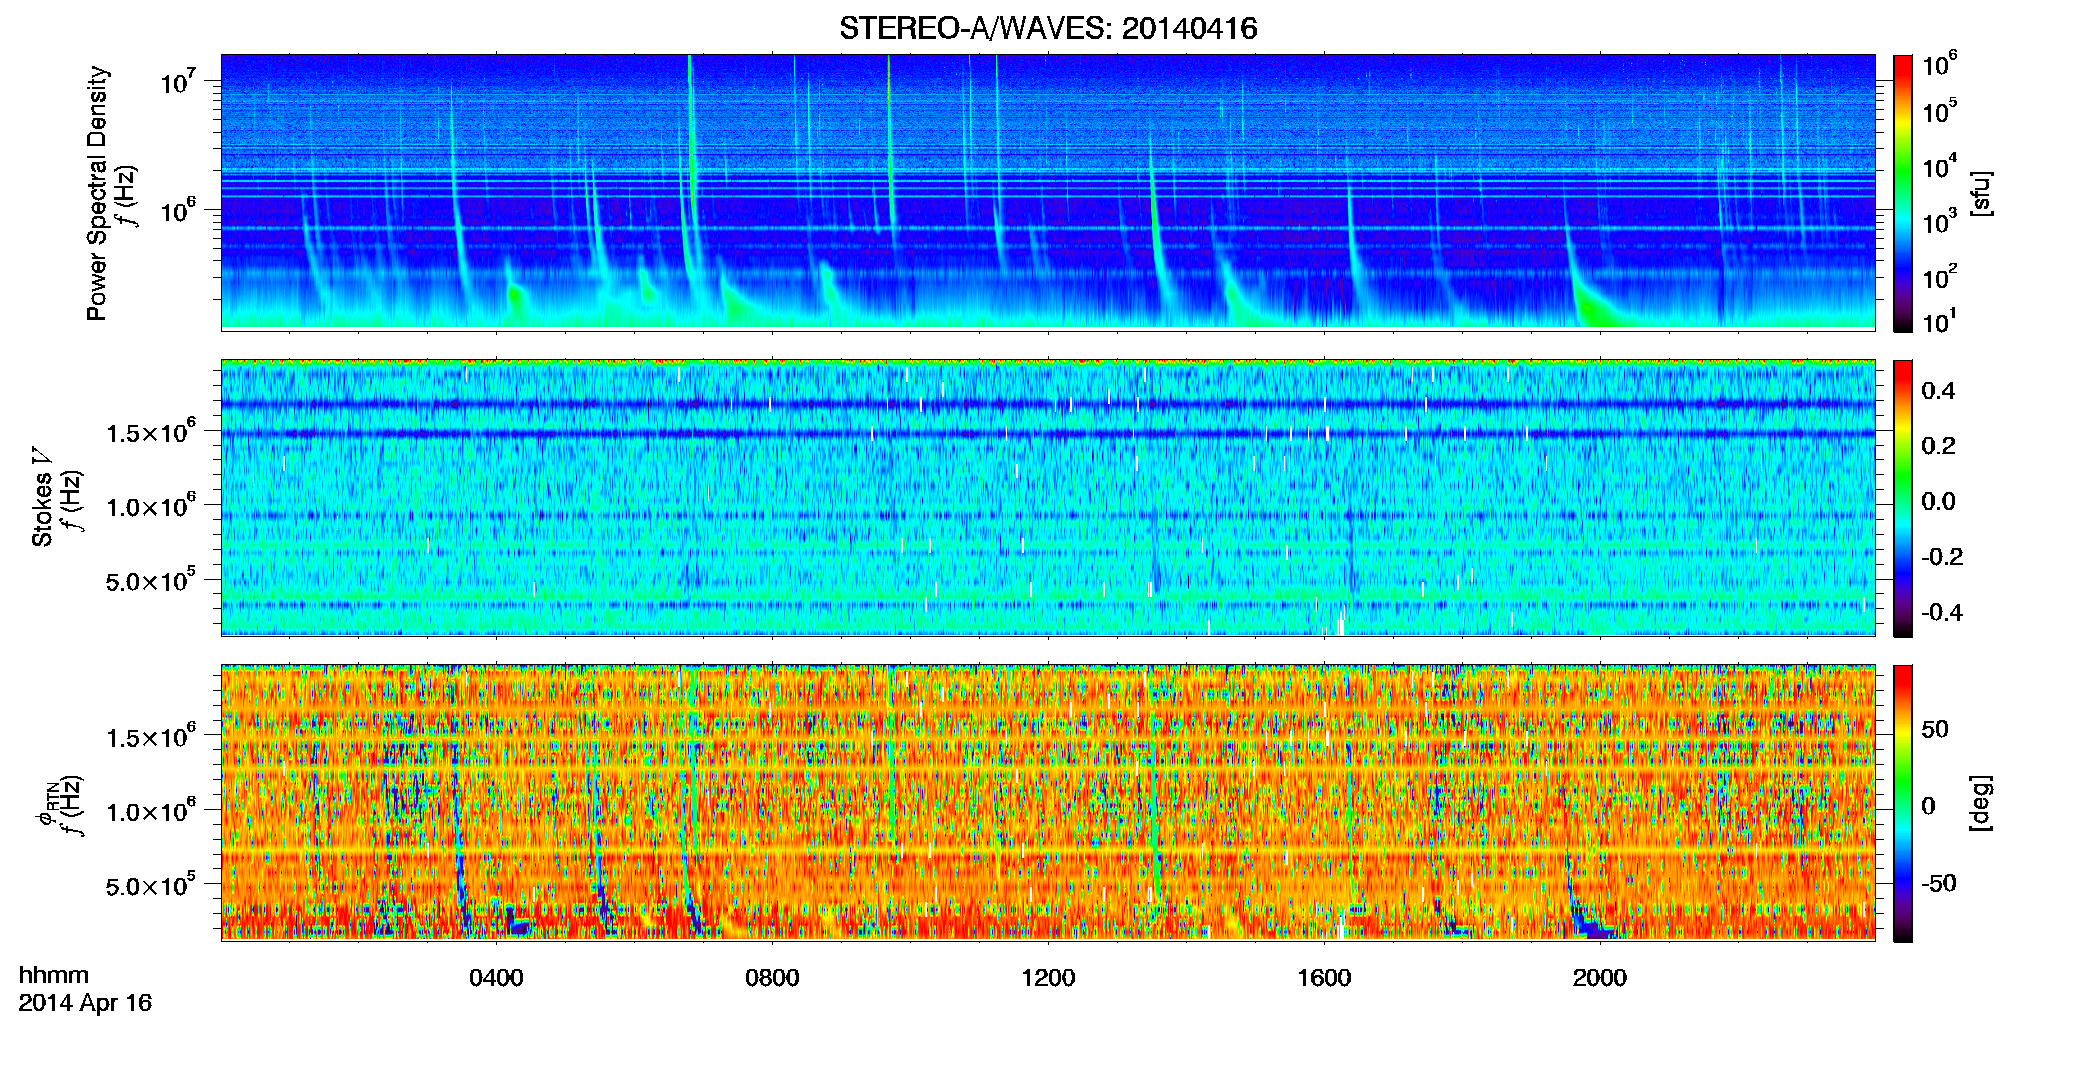
Task: Select the "2014 Apr 16" date label
Action: 85,1003
